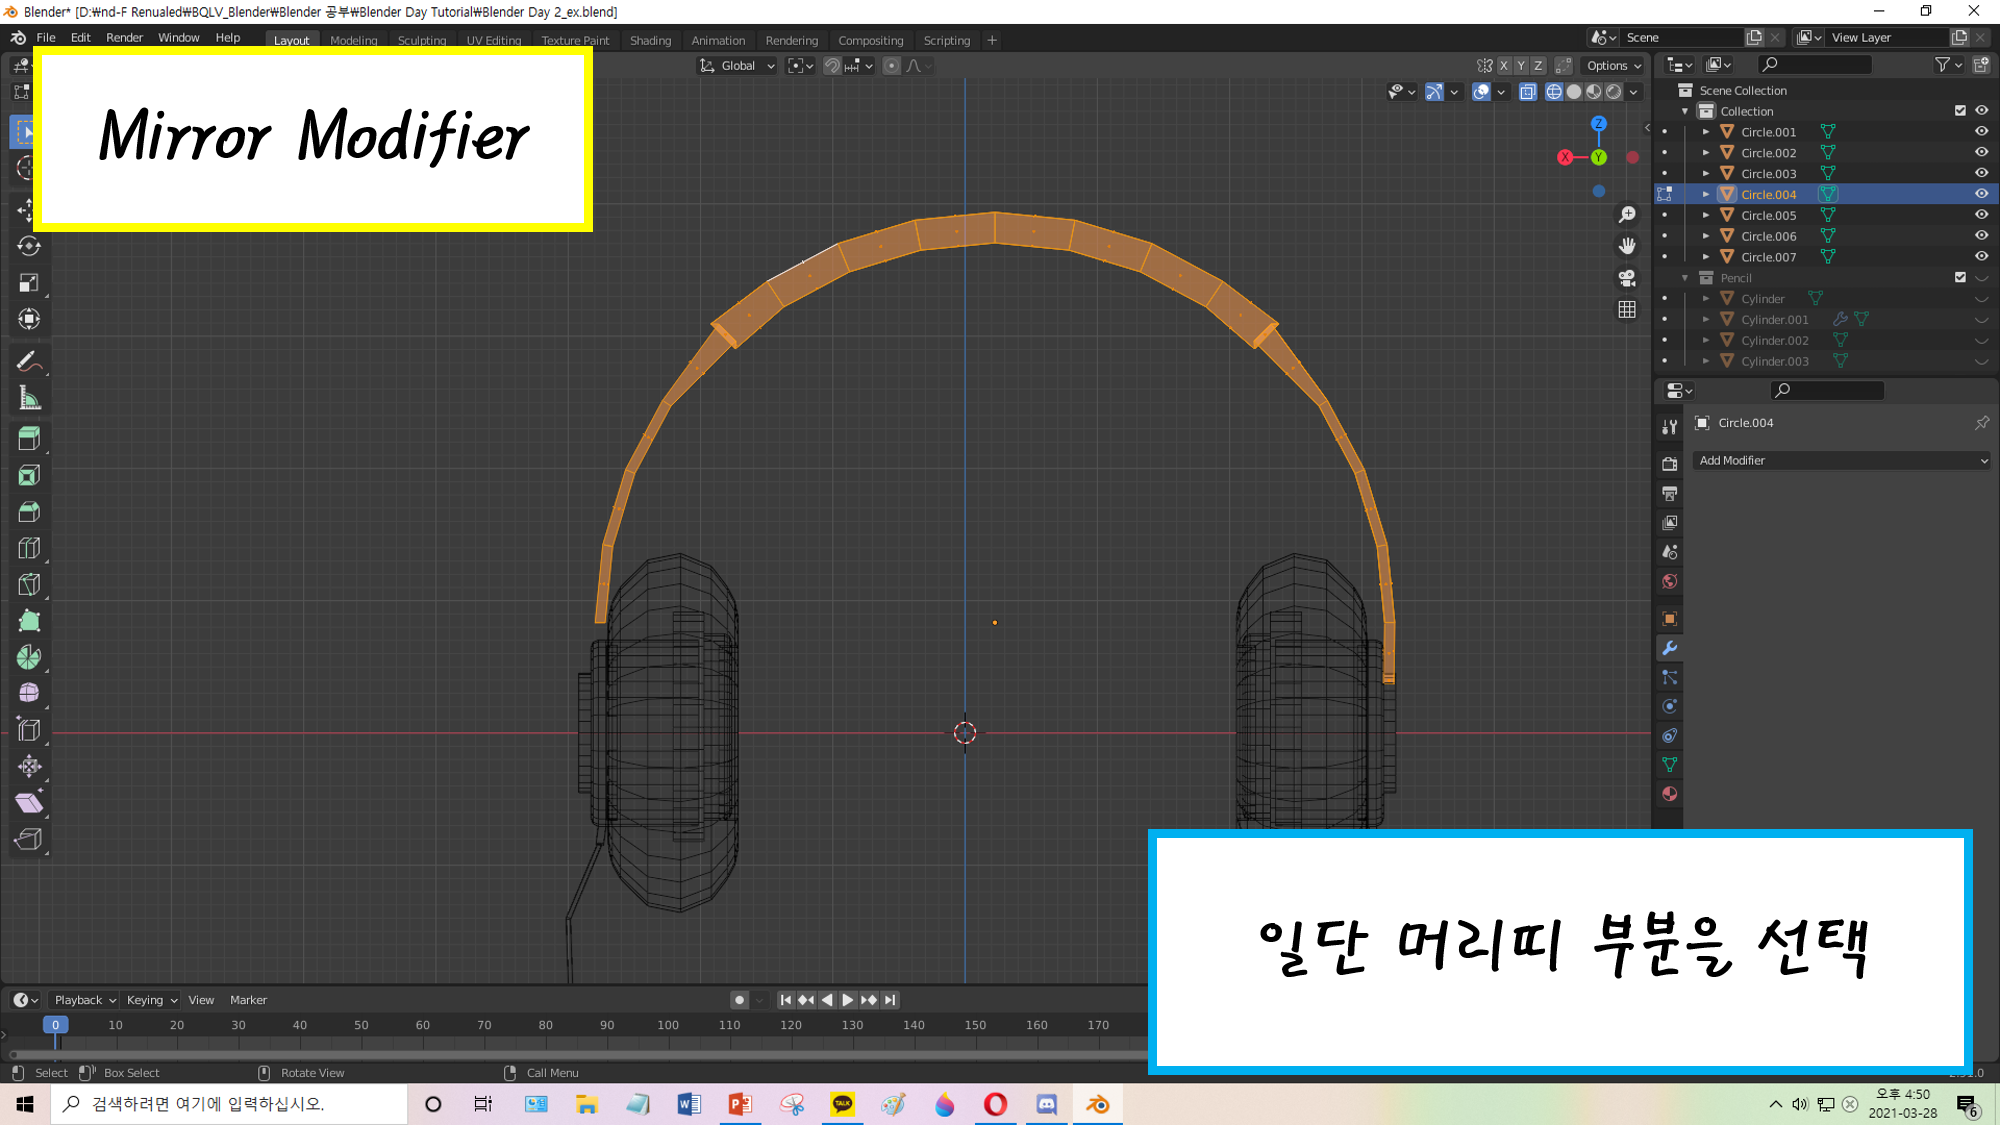Open the Add Modifier dropdown
This screenshot has width=2000, height=1125.
pos(1842,461)
